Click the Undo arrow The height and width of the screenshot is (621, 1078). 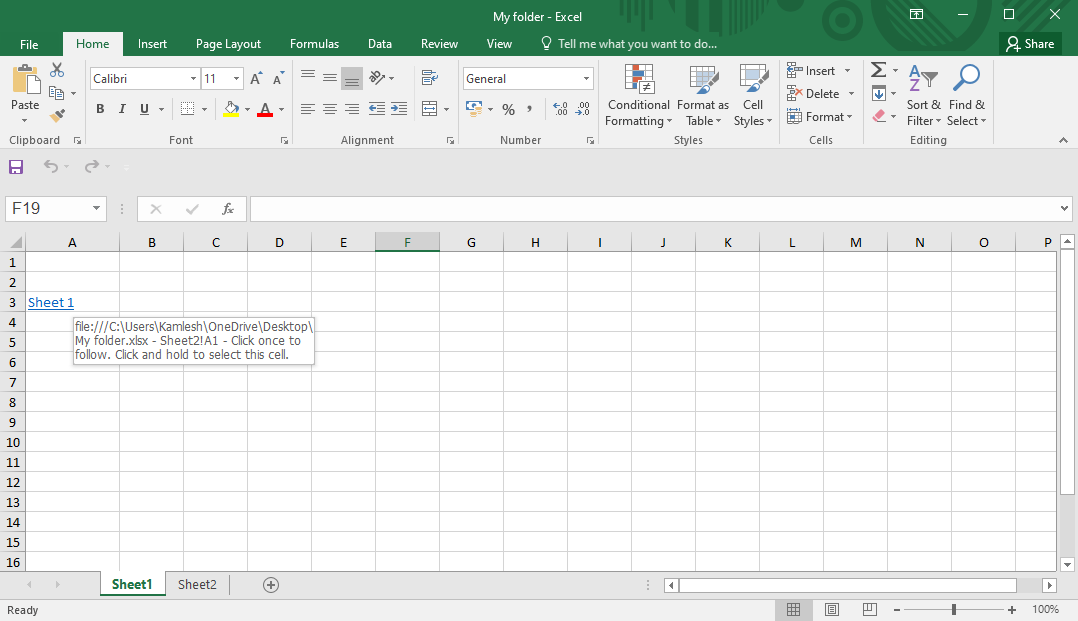click(x=50, y=166)
